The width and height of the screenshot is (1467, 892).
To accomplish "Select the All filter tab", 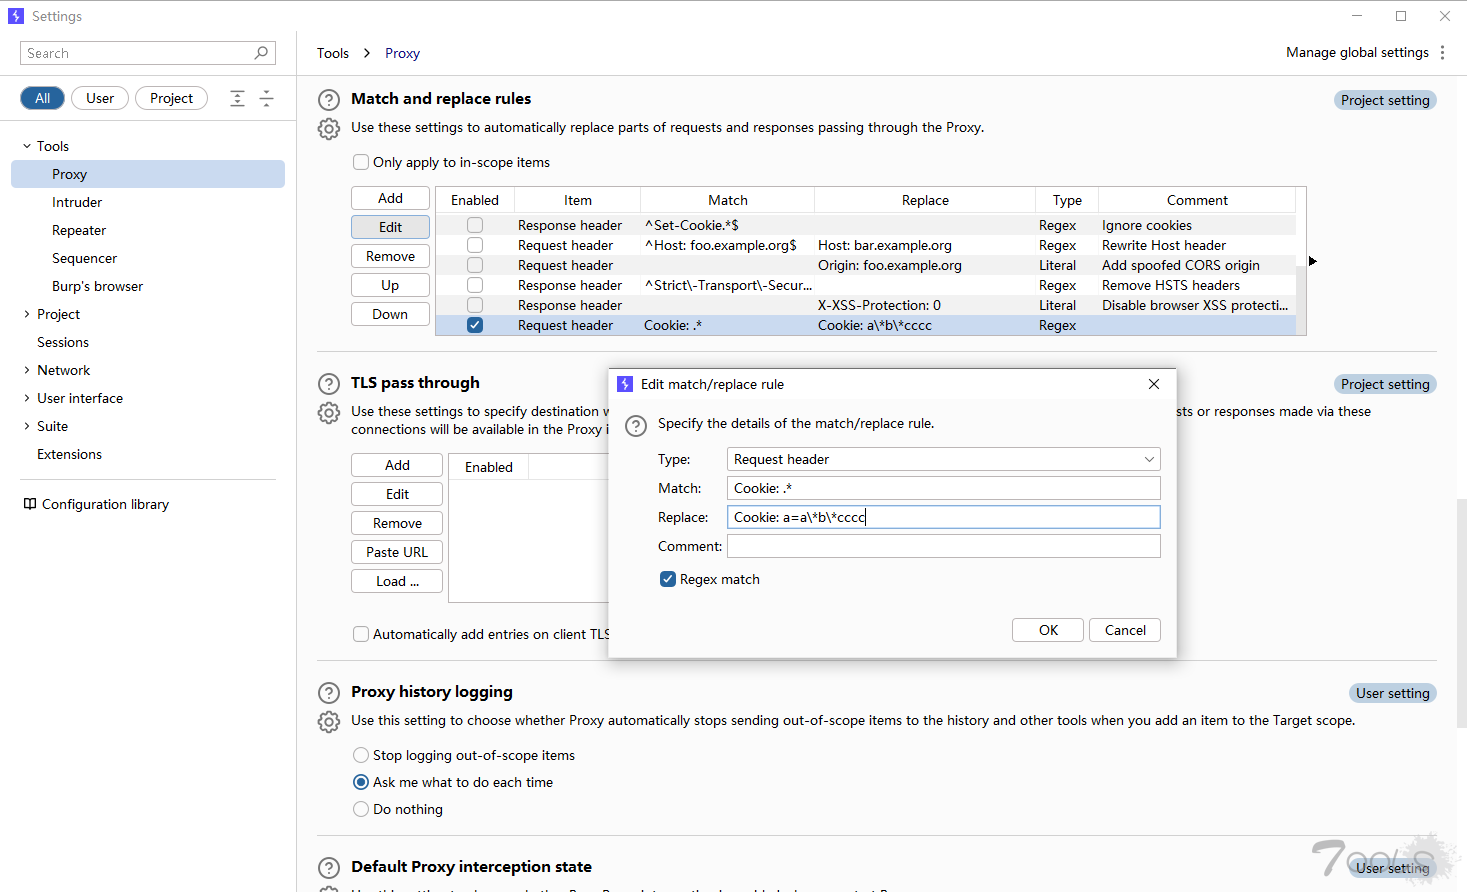I will (x=42, y=98).
